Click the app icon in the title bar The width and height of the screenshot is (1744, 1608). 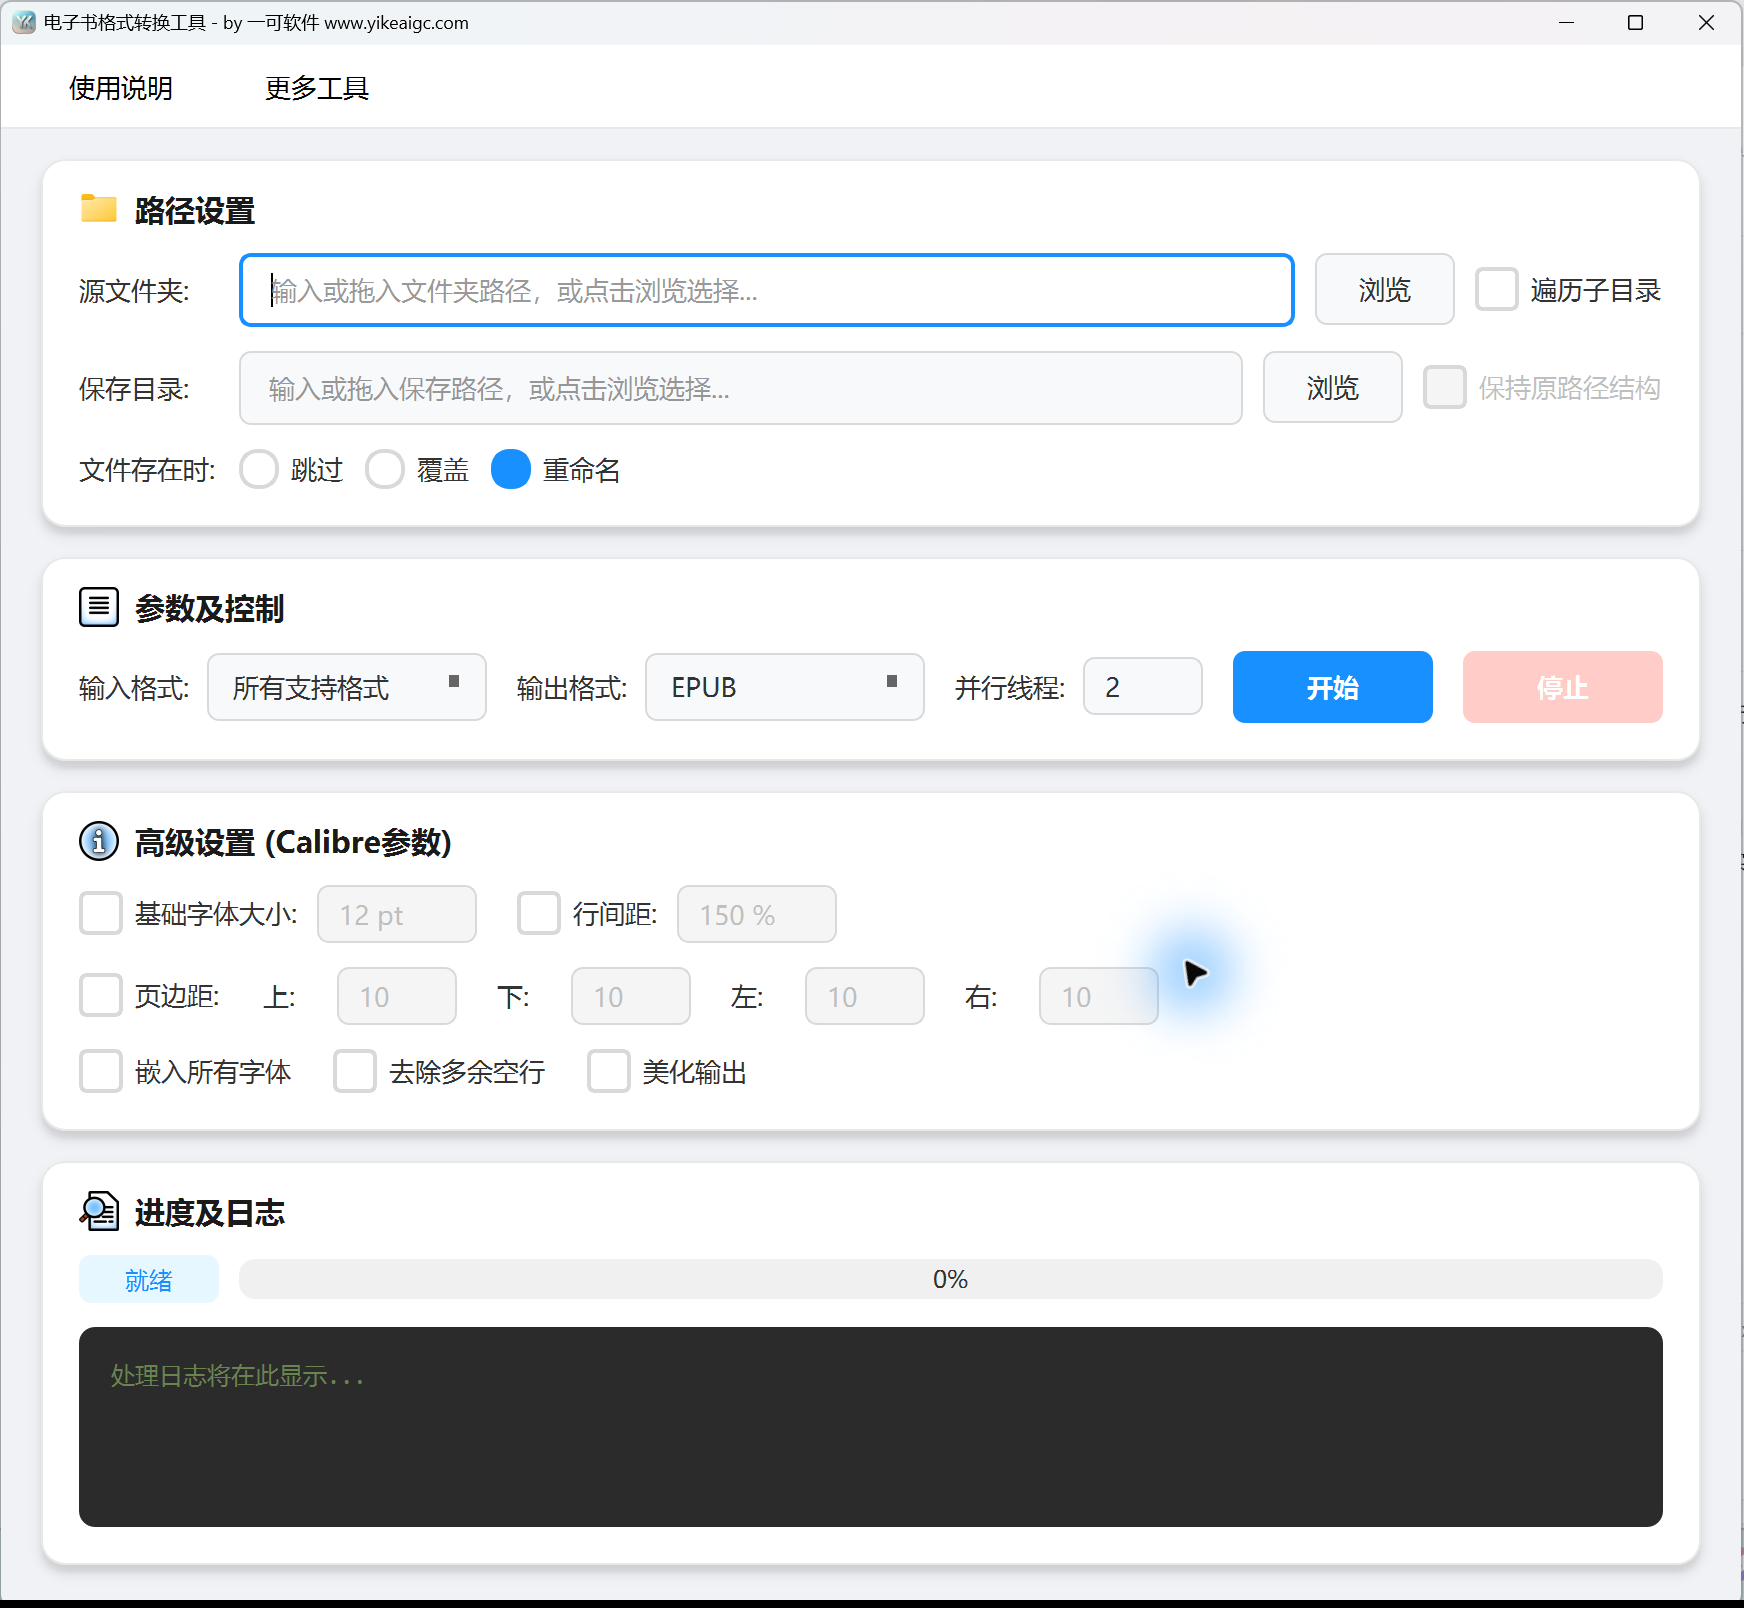pos(24,22)
